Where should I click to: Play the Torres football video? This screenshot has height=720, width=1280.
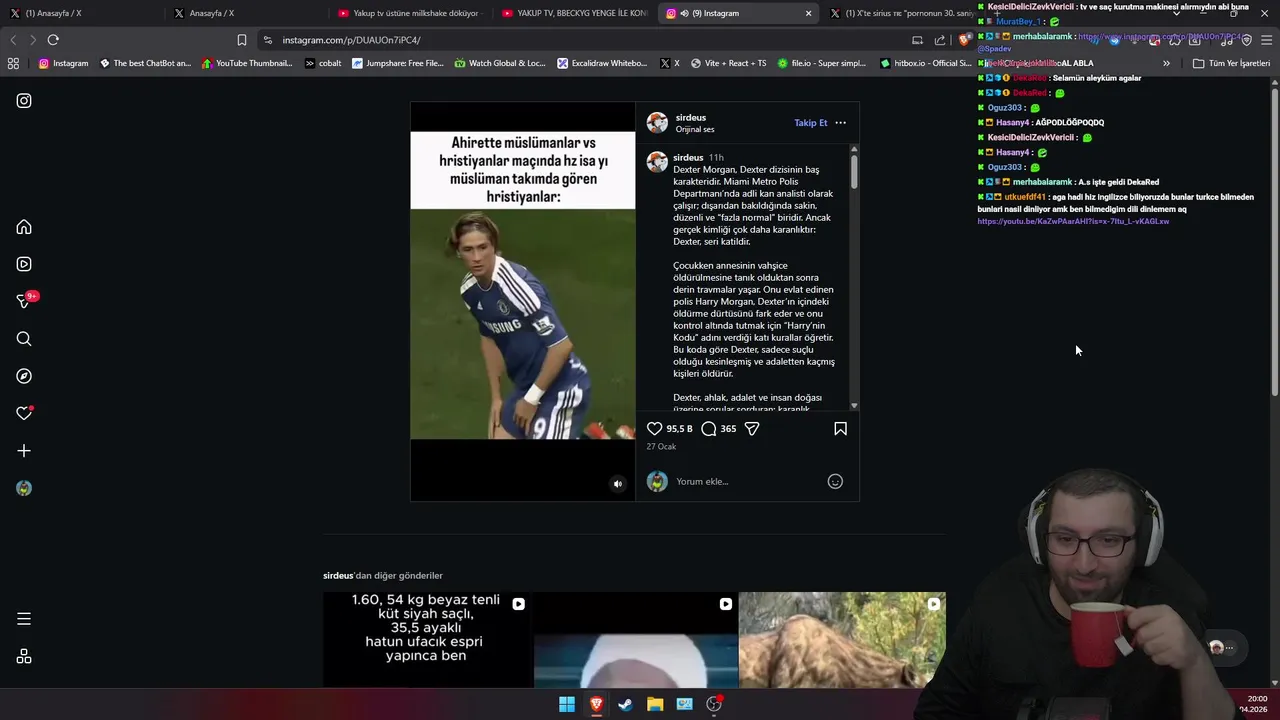coord(522,301)
